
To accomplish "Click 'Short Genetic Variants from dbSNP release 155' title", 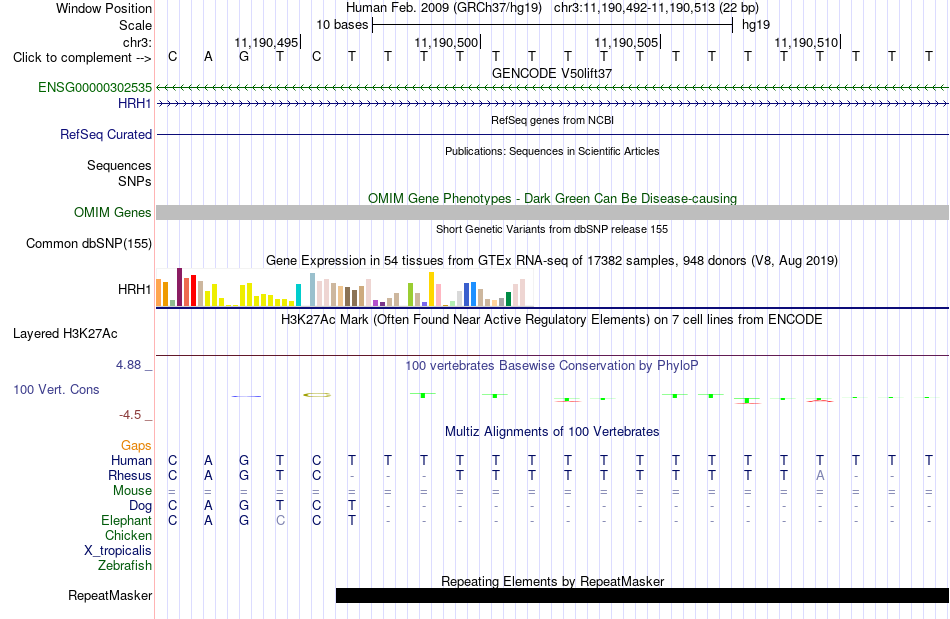I will (552, 230).
